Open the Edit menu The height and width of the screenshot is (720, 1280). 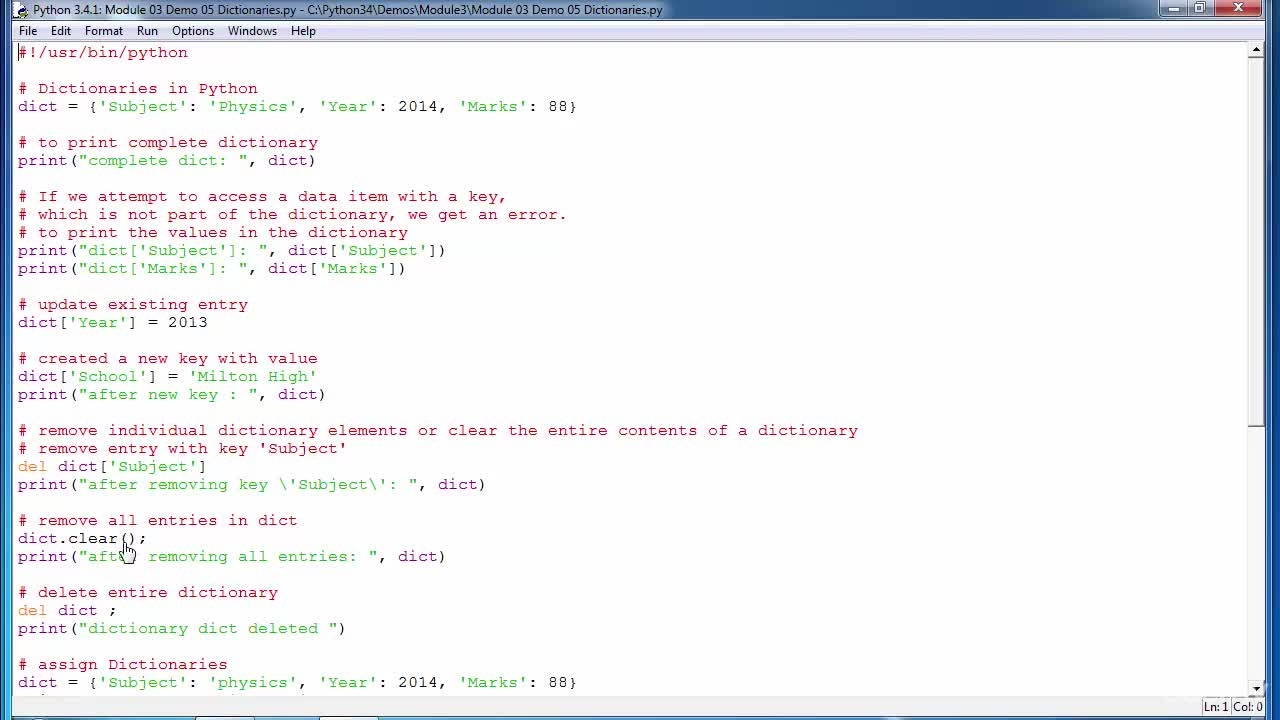61,31
